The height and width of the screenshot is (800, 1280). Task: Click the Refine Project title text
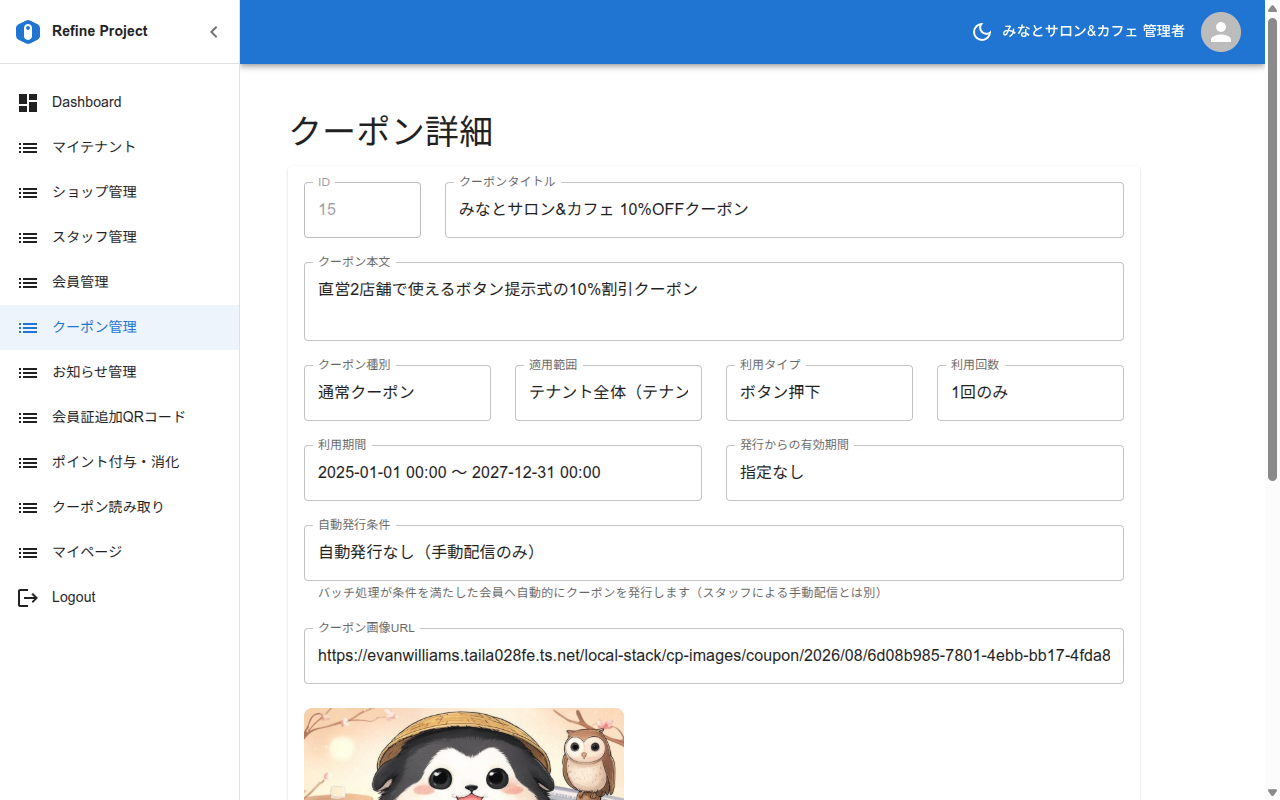point(100,31)
